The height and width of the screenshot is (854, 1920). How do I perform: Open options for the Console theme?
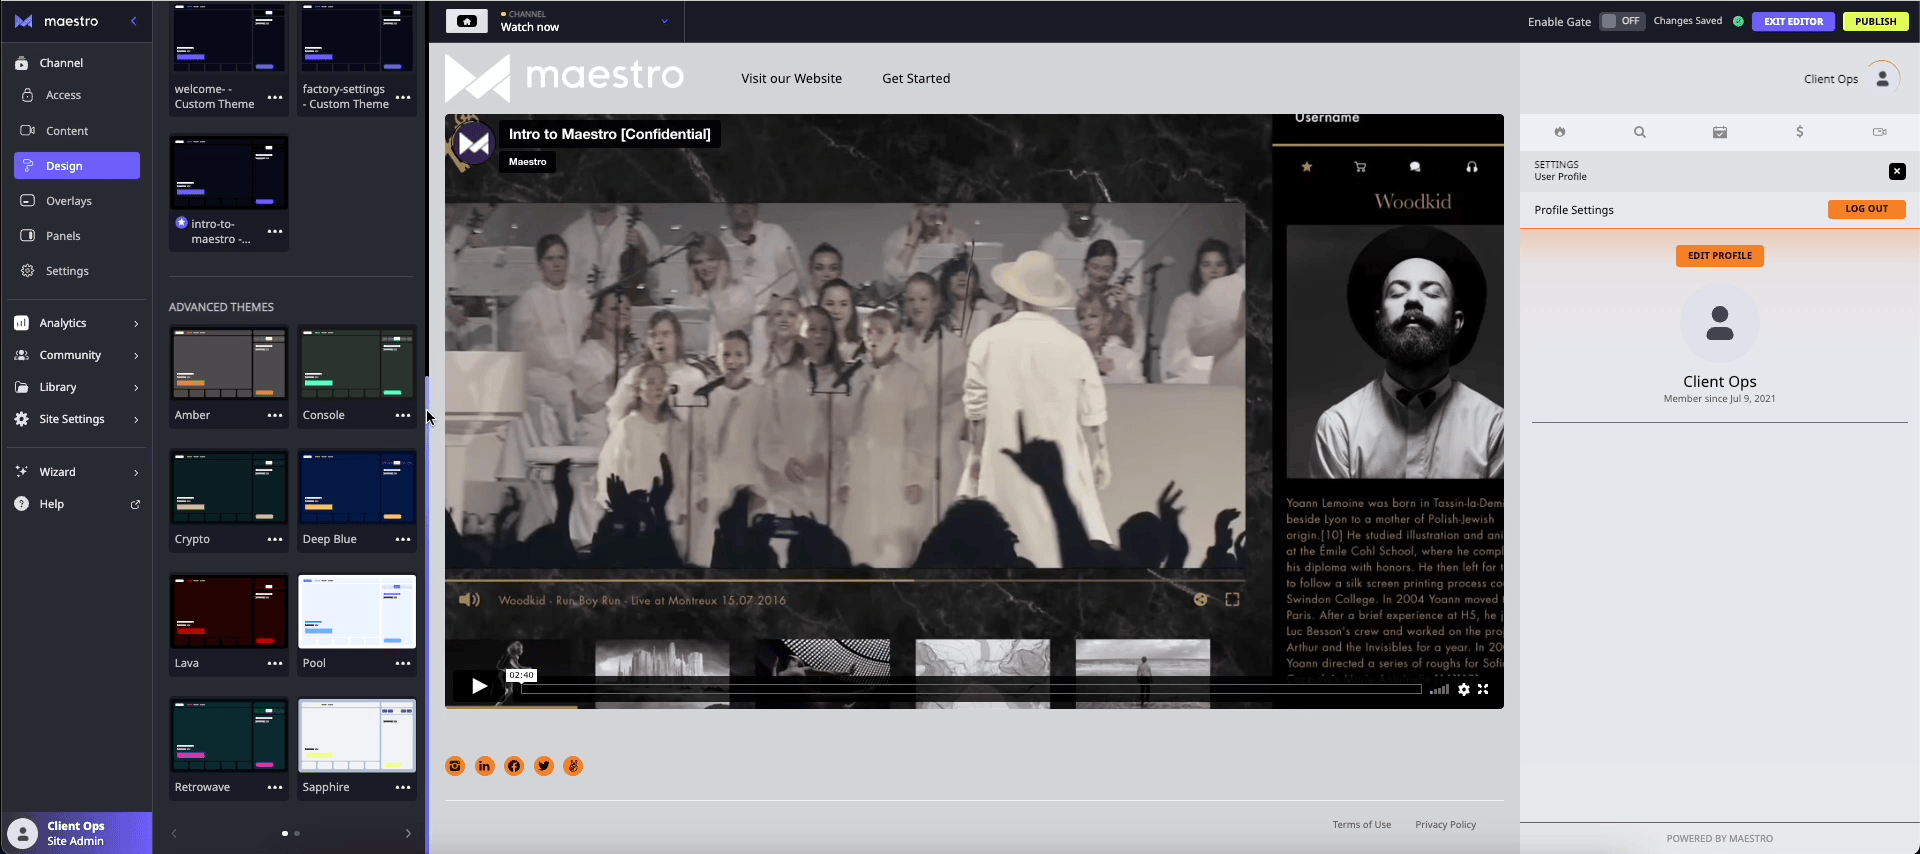coord(403,415)
